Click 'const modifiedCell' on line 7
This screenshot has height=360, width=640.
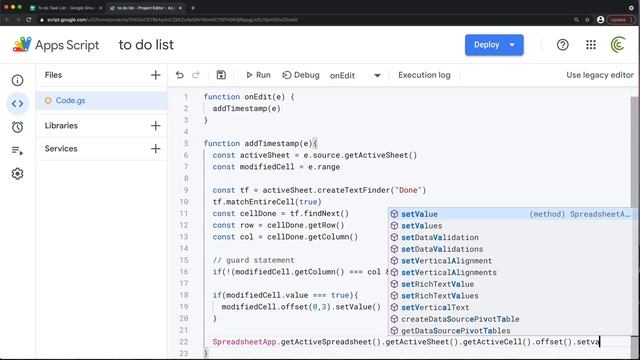coord(253,167)
